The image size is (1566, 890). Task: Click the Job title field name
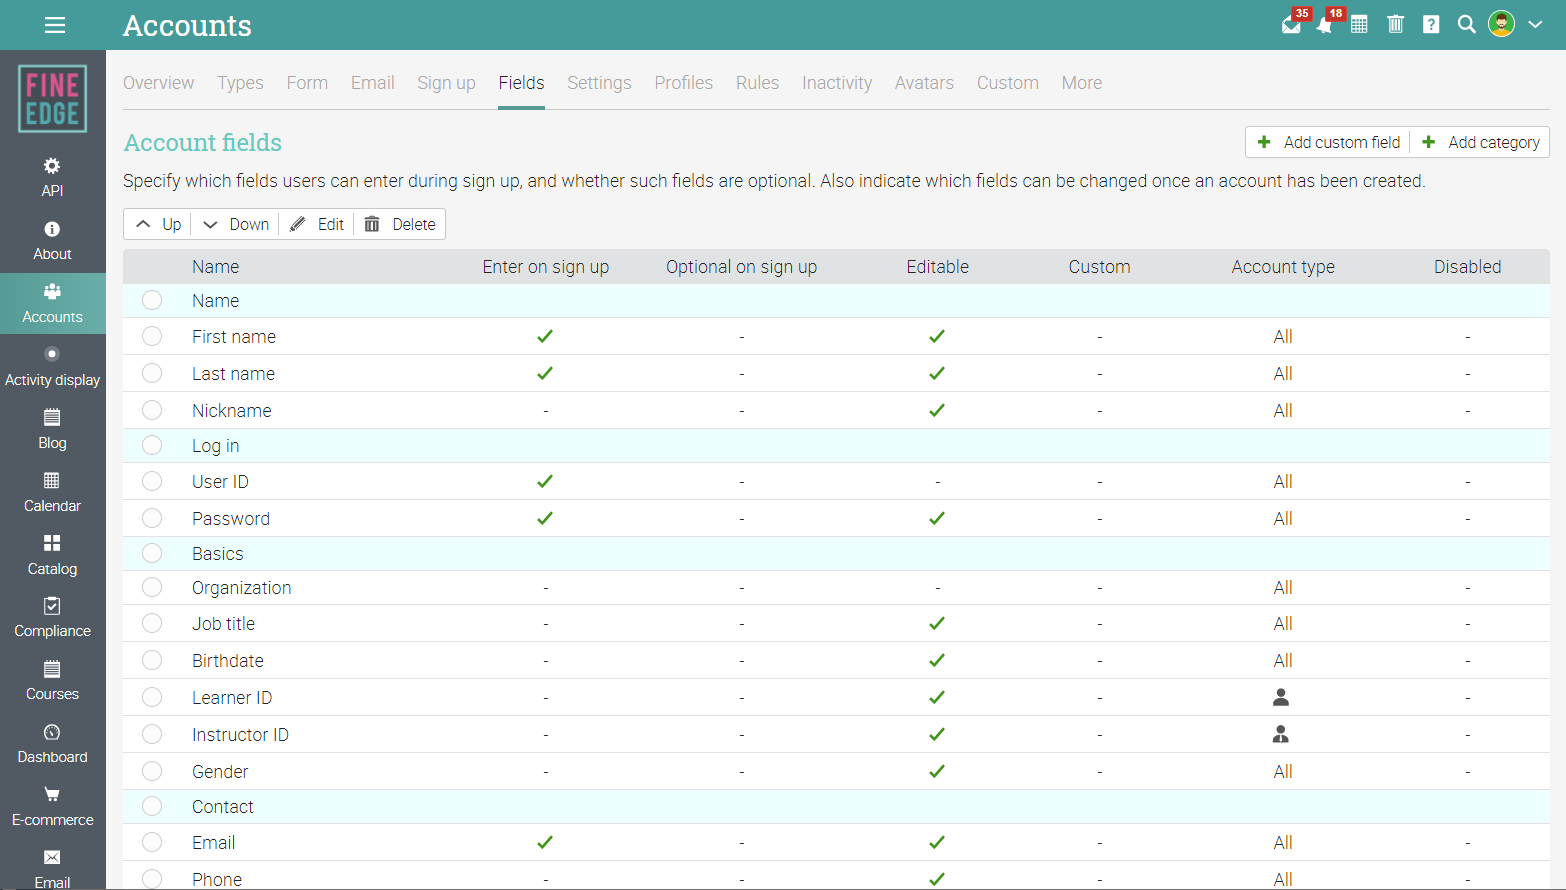(x=224, y=624)
